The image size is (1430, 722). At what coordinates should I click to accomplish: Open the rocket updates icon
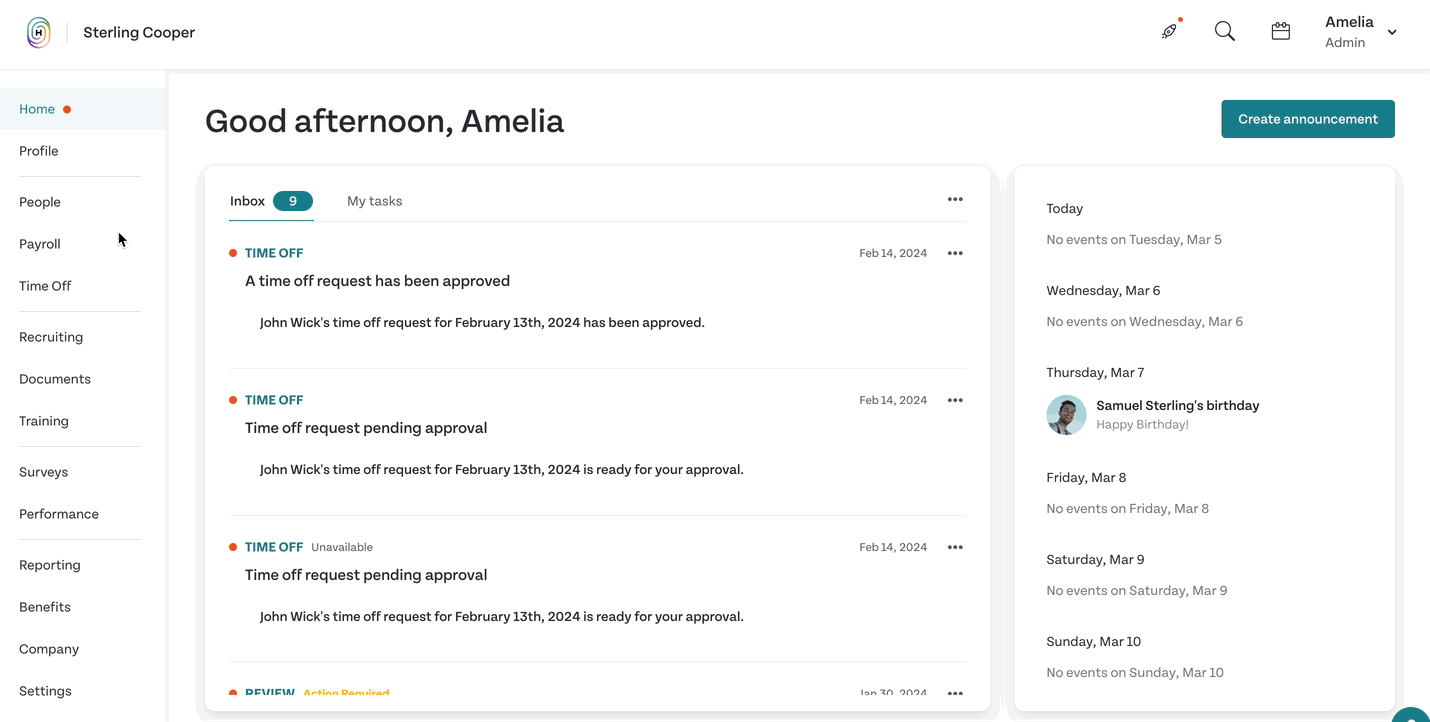pos(1169,31)
